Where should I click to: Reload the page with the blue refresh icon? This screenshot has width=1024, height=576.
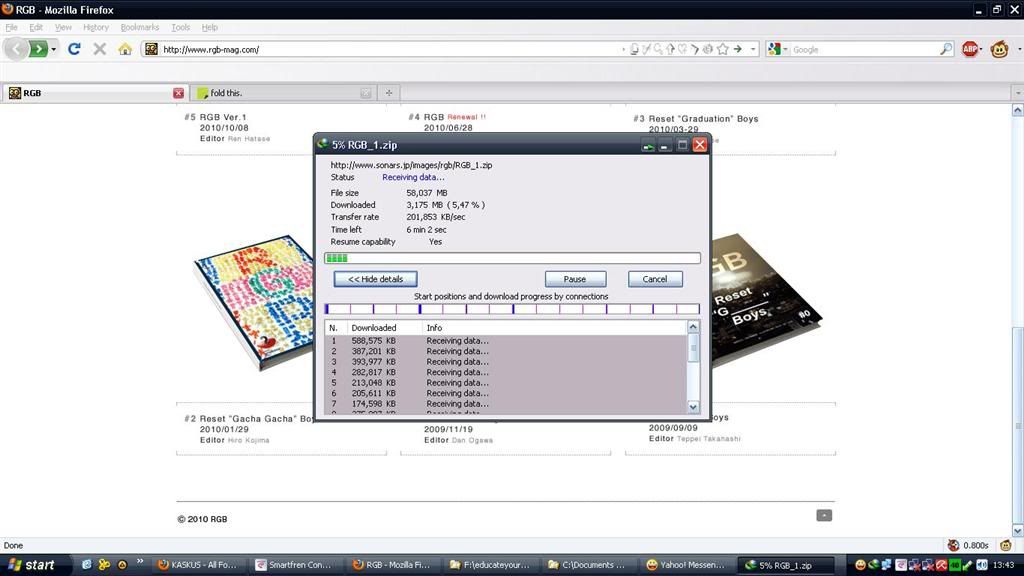click(x=74, y=49)
